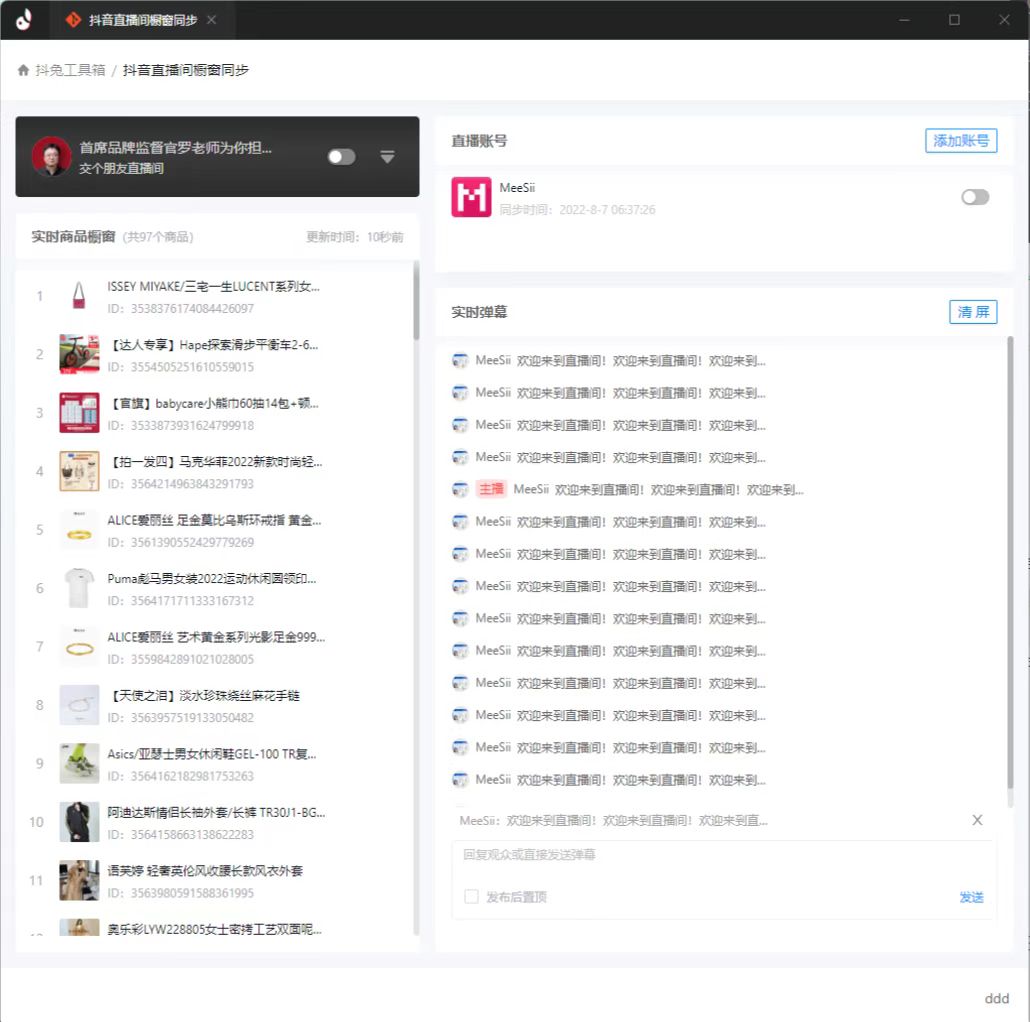The image size is (1030, 1022).
Task: Select 语芙婷 轻奢英伦风 product title
Action: (205, 871)
